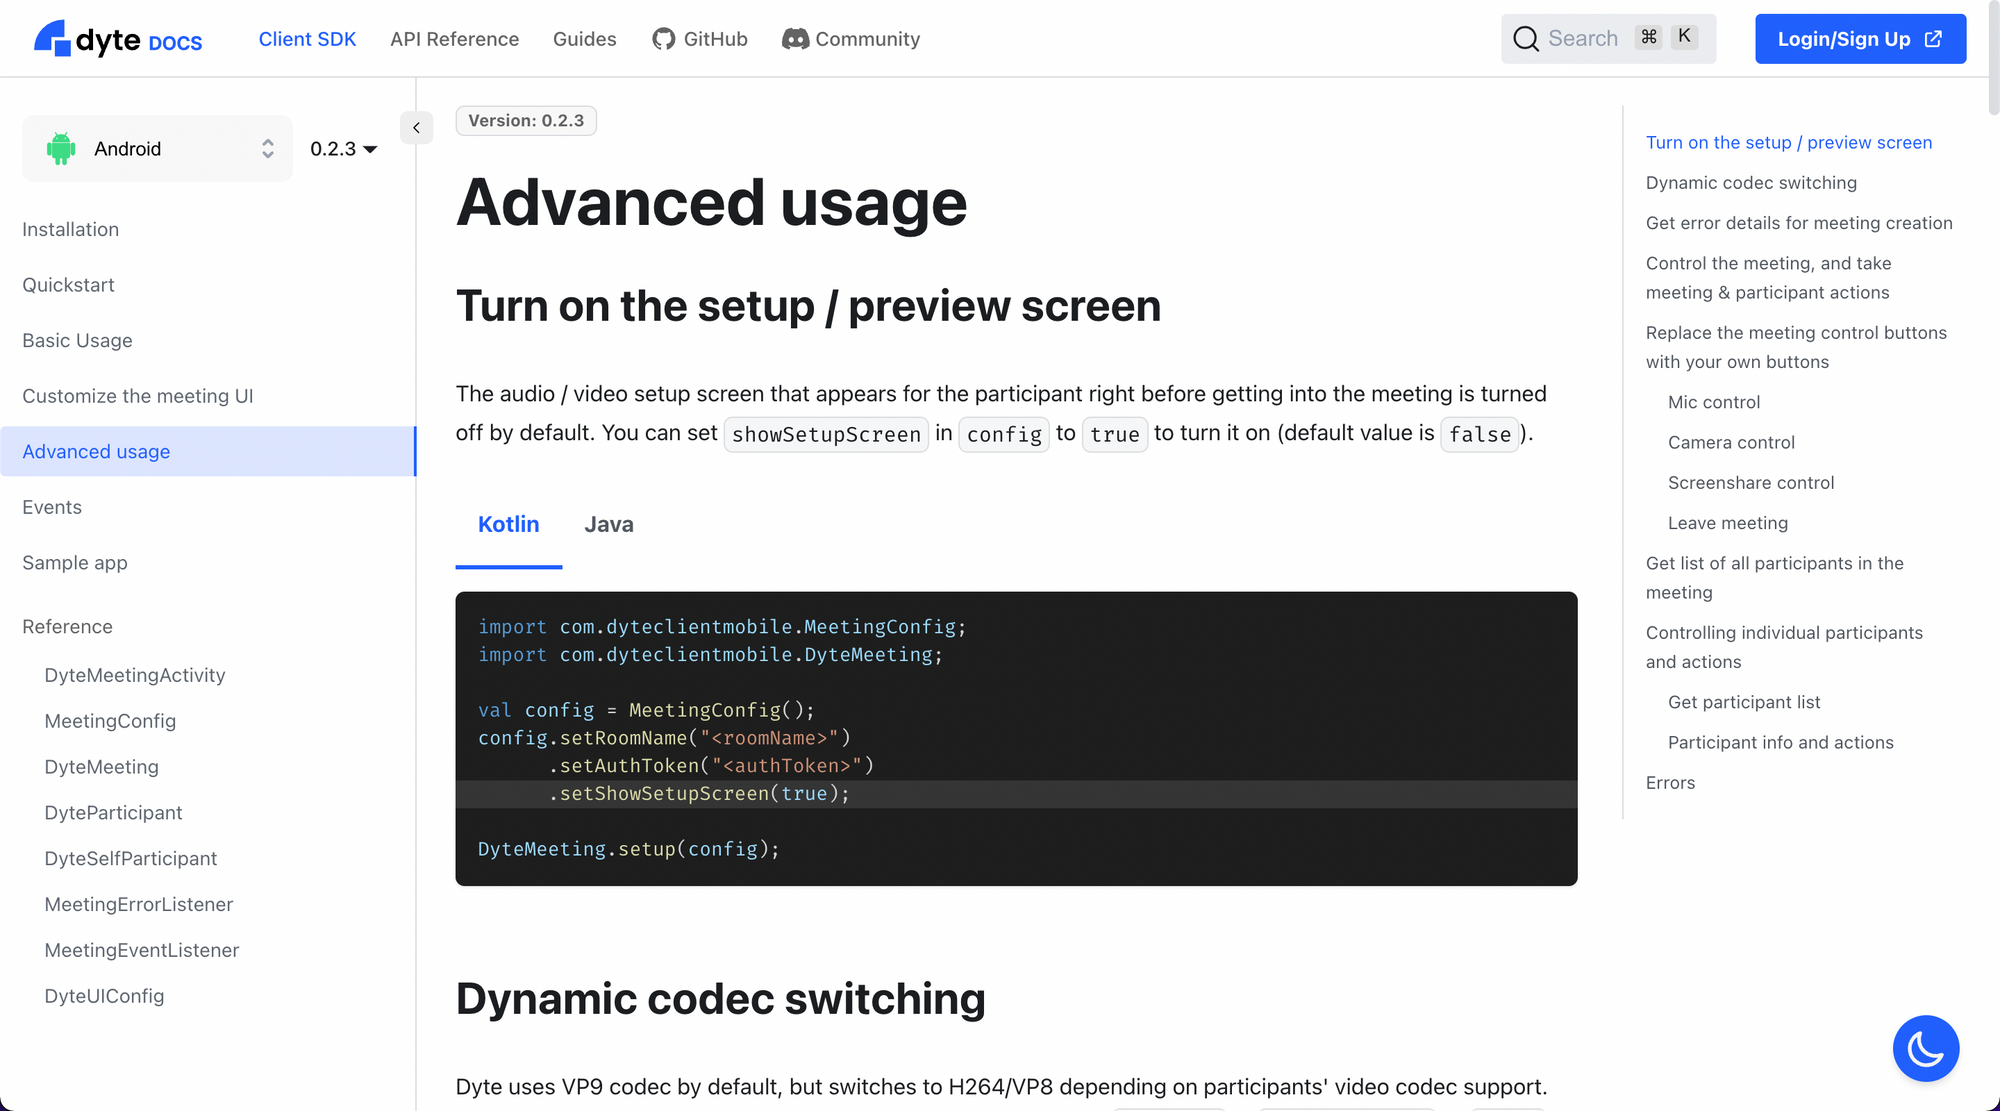Image resolution: width=2000 pixels, height=1111 pixels.
Task: Jump to Leave meeting in TOC
Action: pyautogui.click(x=1727, y=523)
